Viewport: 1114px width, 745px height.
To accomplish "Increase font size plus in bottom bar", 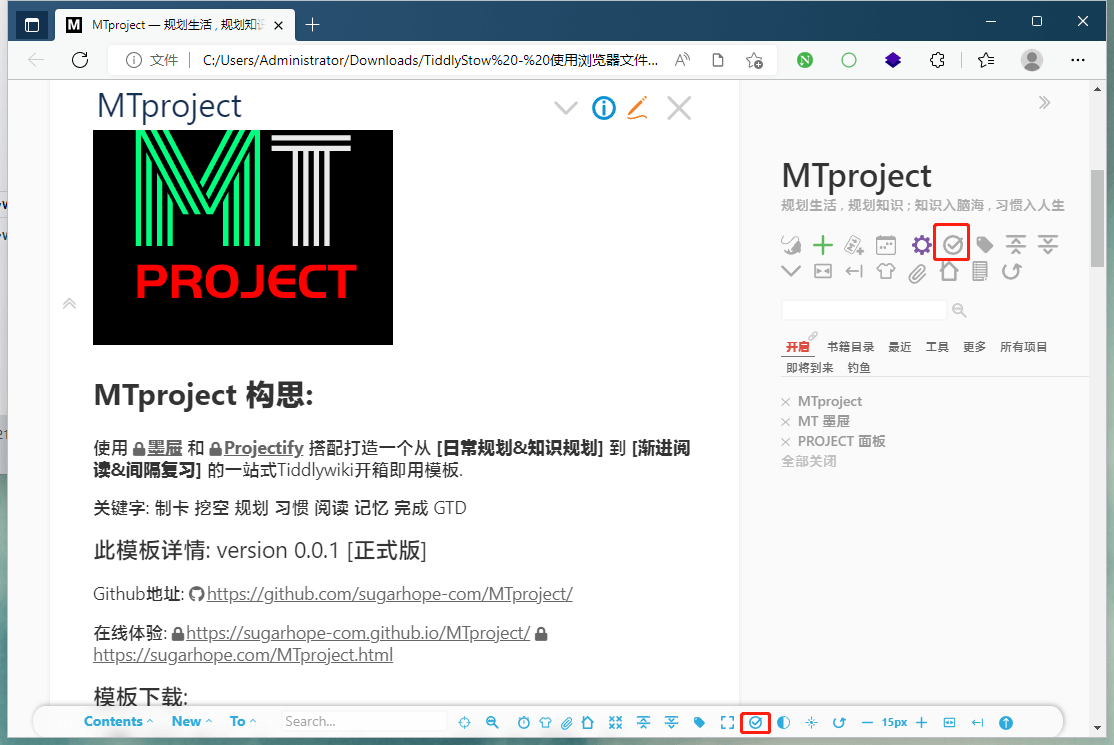I will coord(921,722).
